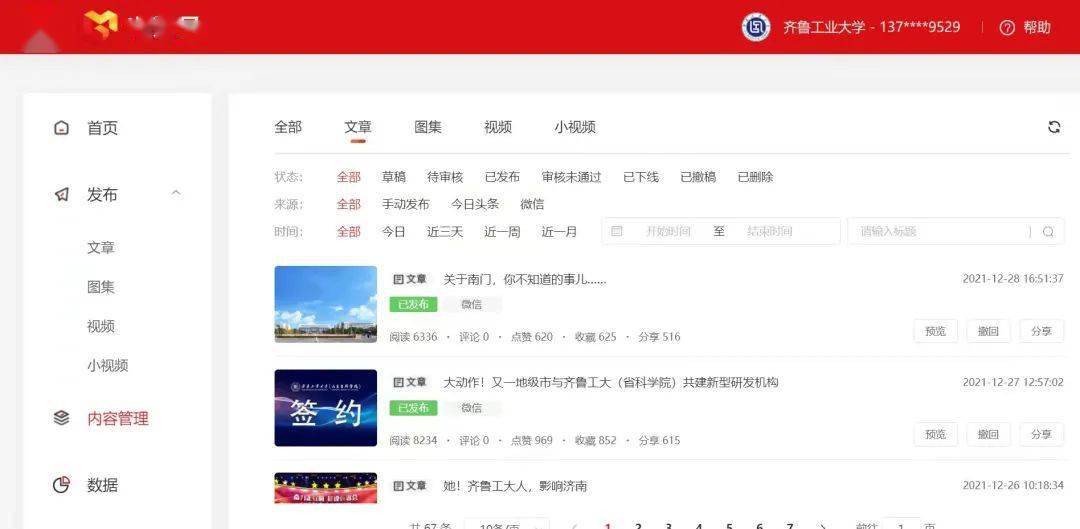This screenshot has height=529, width=1080.
Task: Open article title 关于南门，你不知道的事儿
Action: (525, 280)
